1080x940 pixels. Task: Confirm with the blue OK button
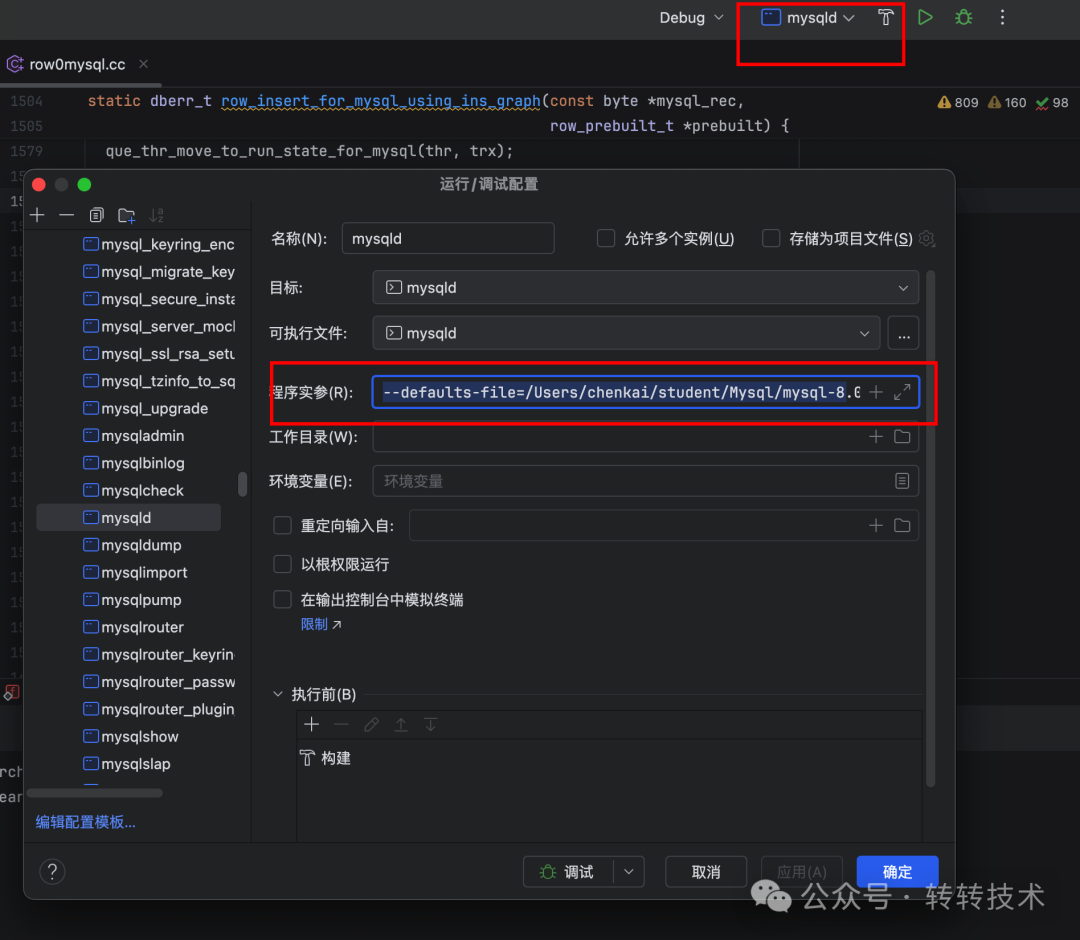coord(897,872)
